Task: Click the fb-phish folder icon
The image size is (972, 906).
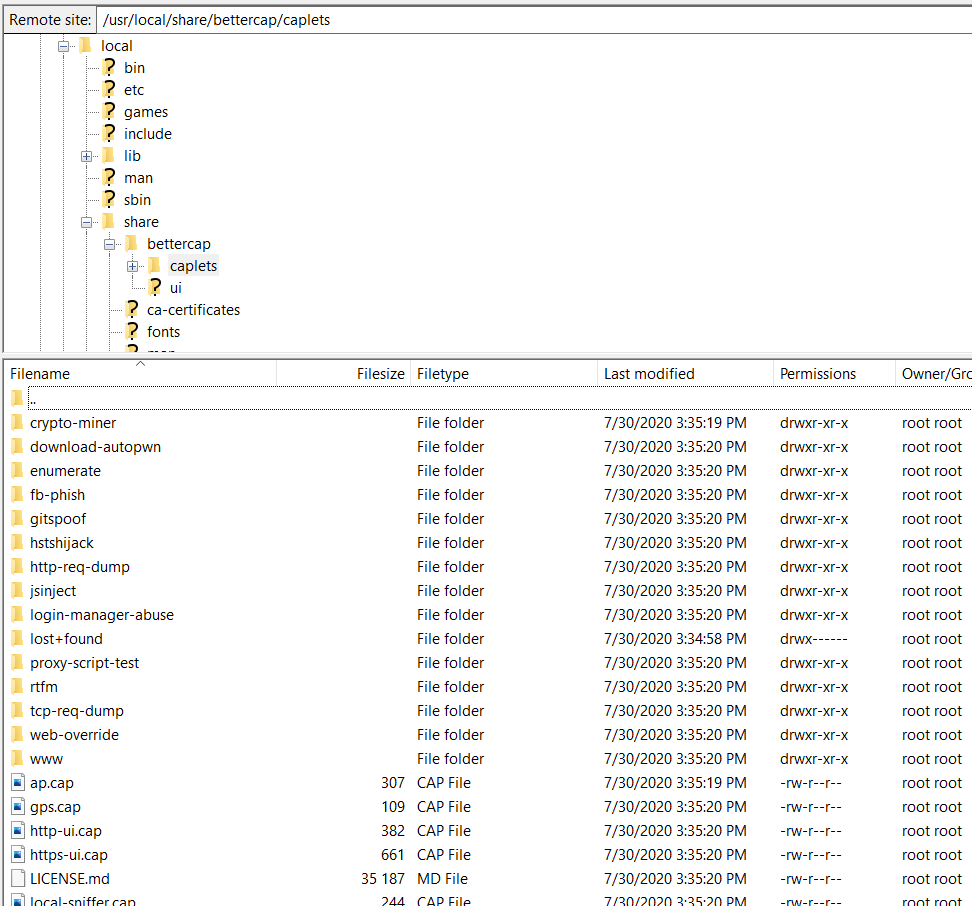Action: coord(17,495)
